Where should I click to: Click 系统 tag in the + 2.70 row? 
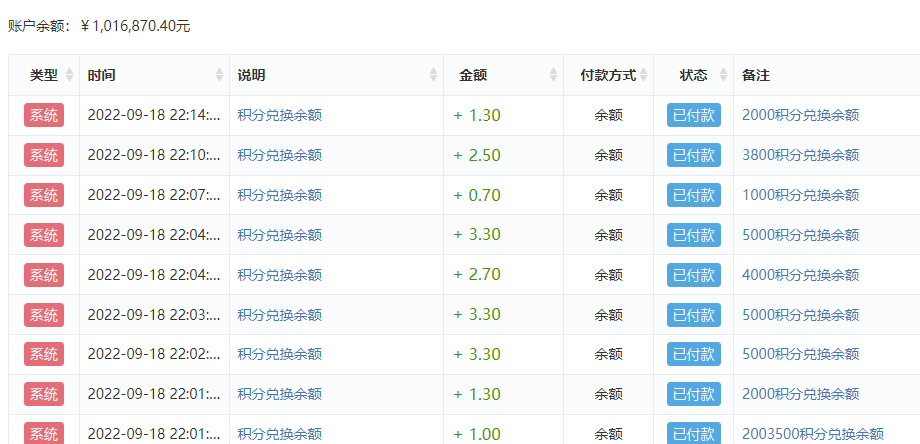44,274
